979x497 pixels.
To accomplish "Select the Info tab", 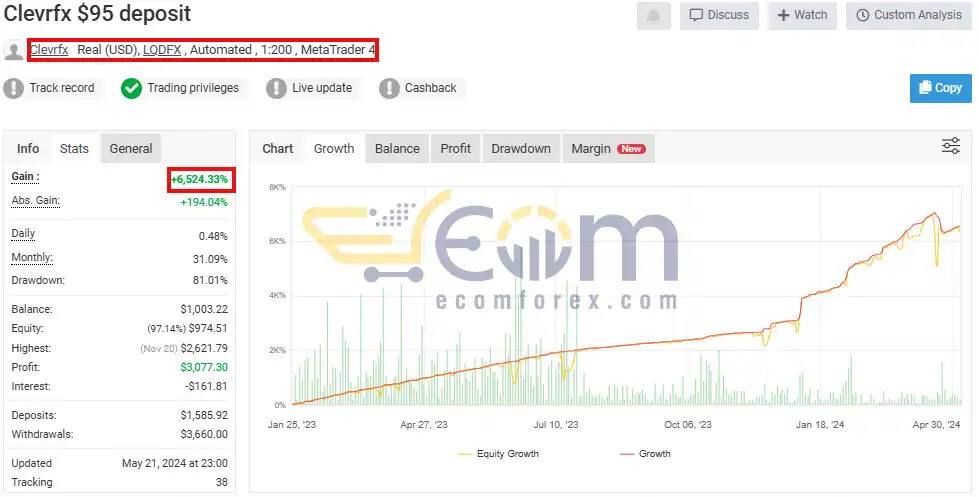I will pos(28,149).
